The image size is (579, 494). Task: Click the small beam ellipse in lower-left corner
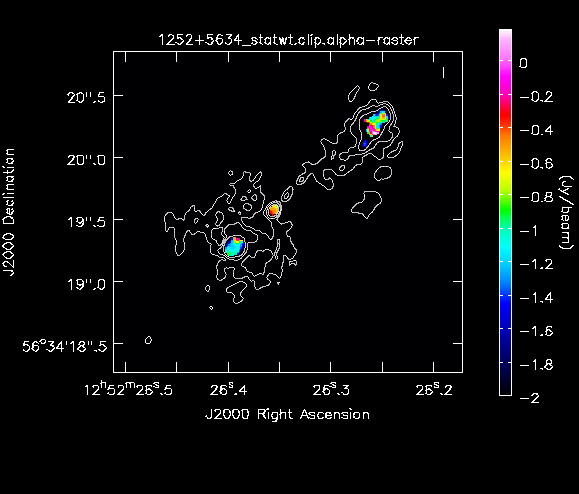(x=148, y=340)
